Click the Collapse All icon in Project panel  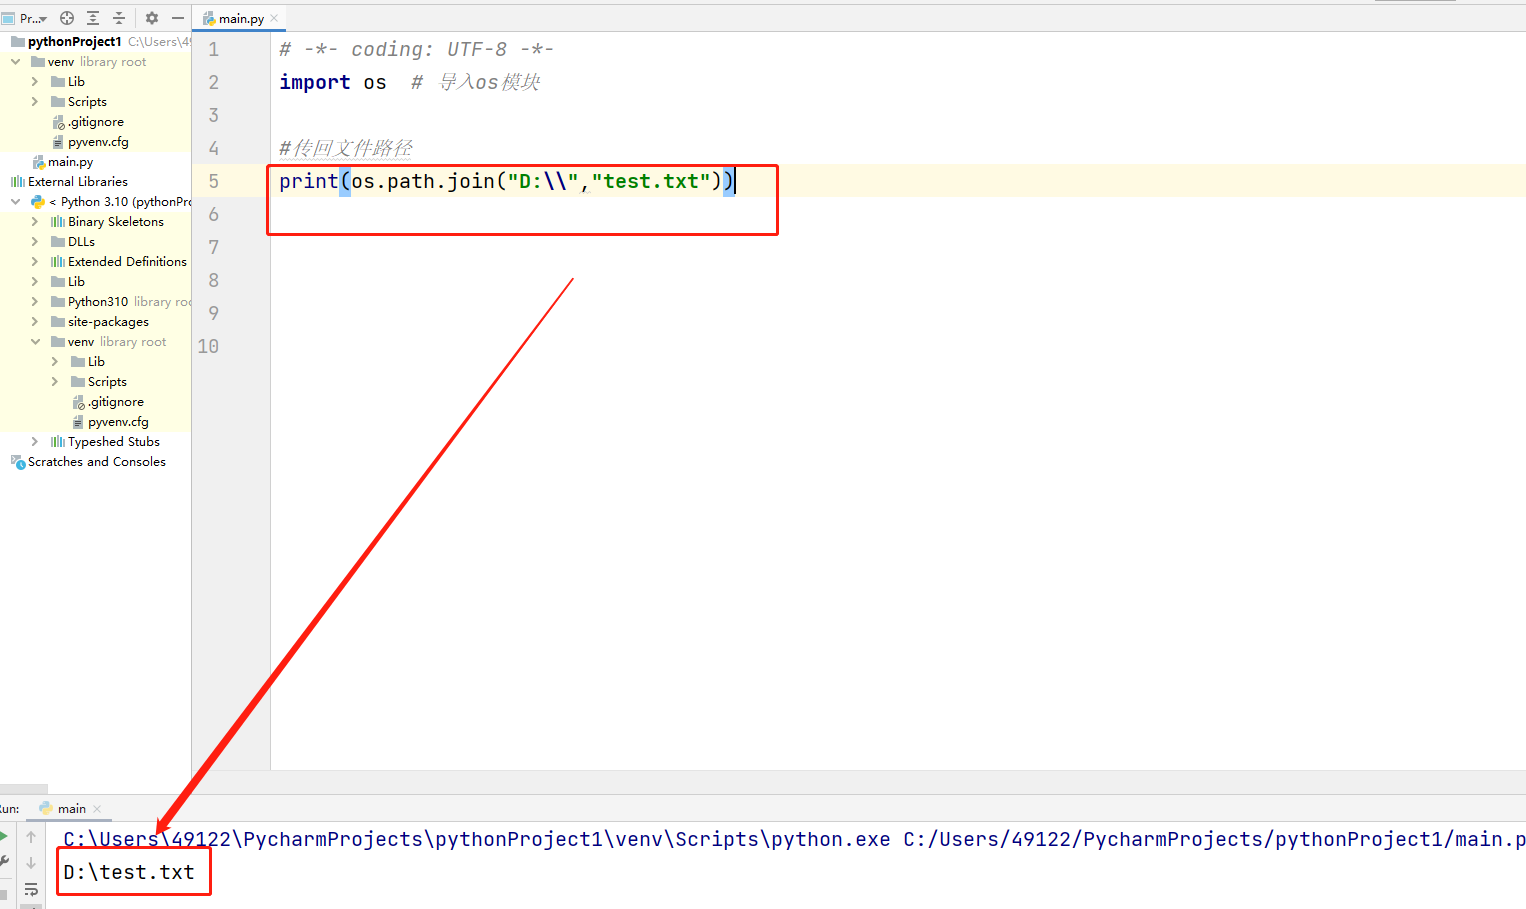coord(119,18)
